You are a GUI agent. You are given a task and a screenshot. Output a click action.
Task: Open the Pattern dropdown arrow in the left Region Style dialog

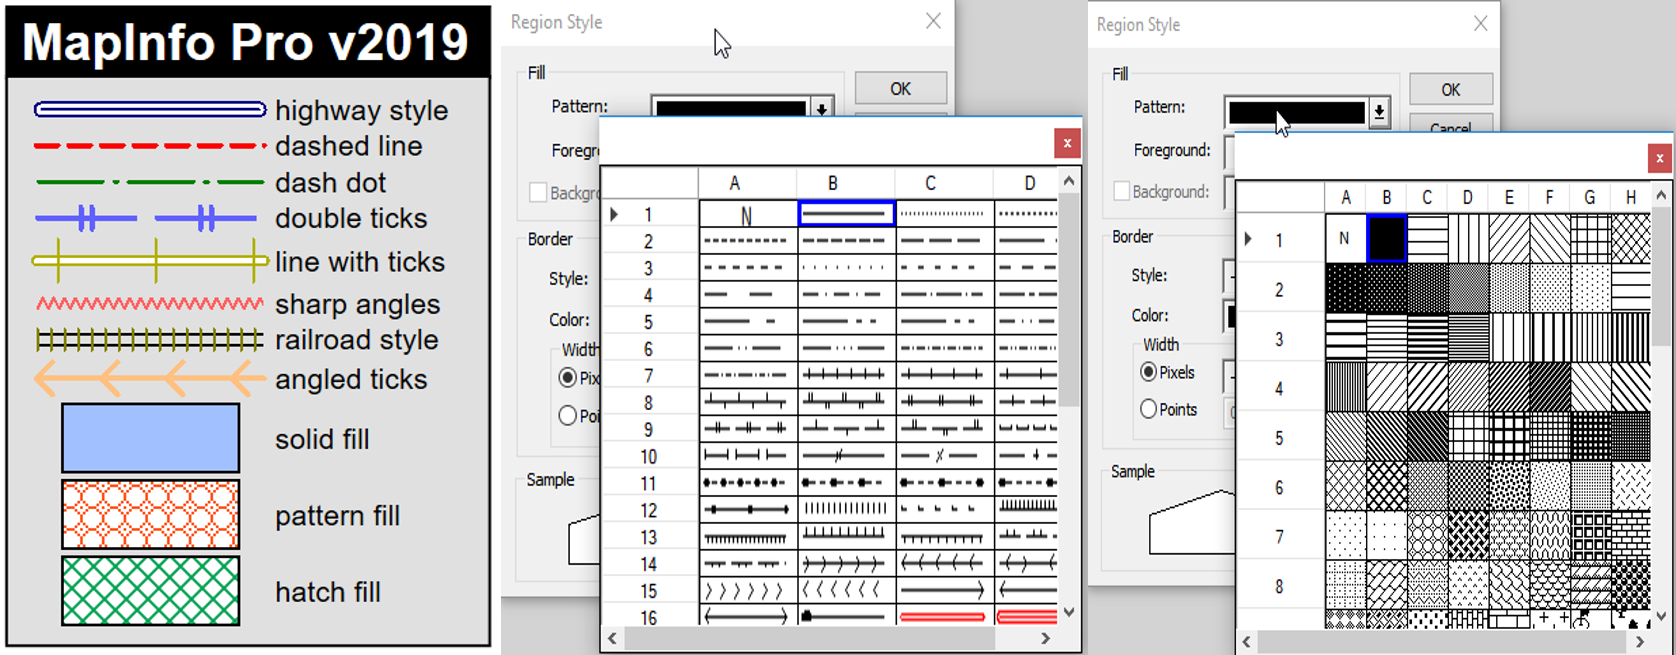point(822,107)
